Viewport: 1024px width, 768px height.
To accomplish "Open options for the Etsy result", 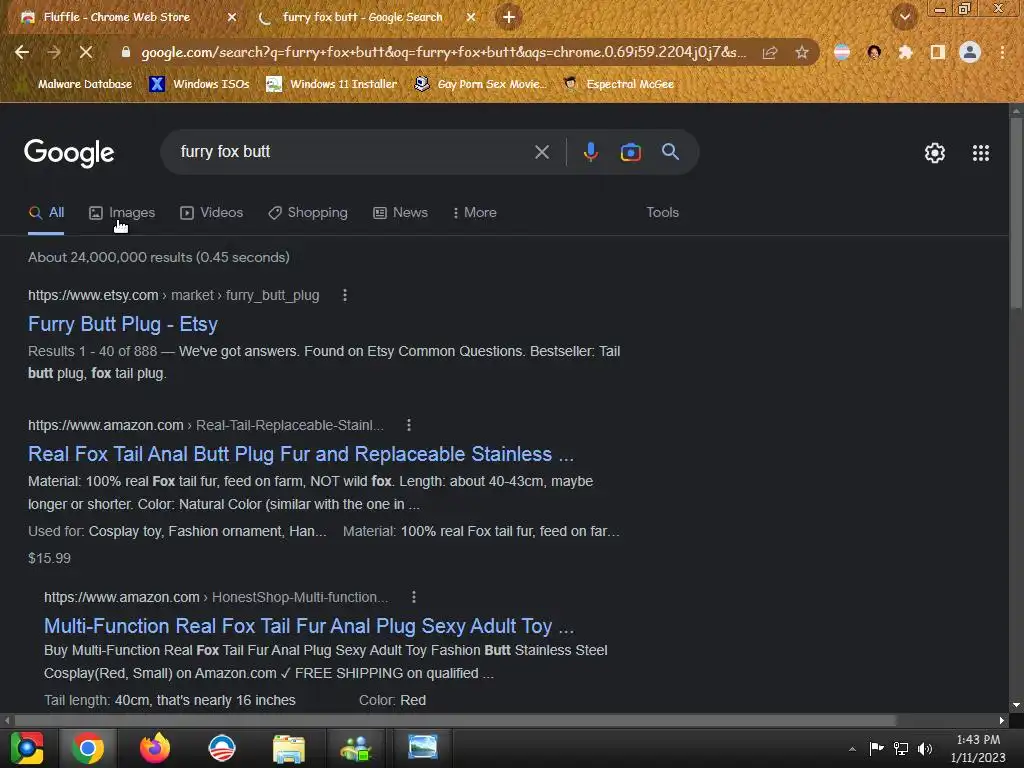I will (345, 295).
